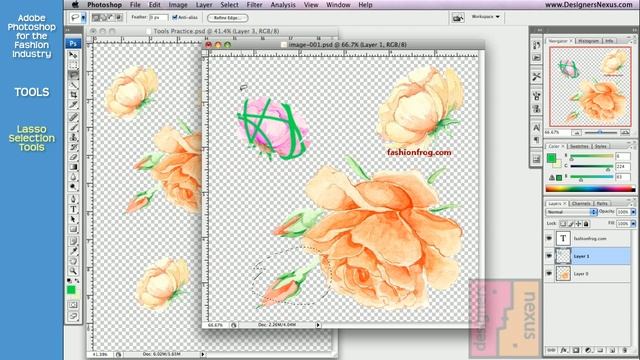Select the Blur tool
The image size is (640, 360).
click(73, 177)
